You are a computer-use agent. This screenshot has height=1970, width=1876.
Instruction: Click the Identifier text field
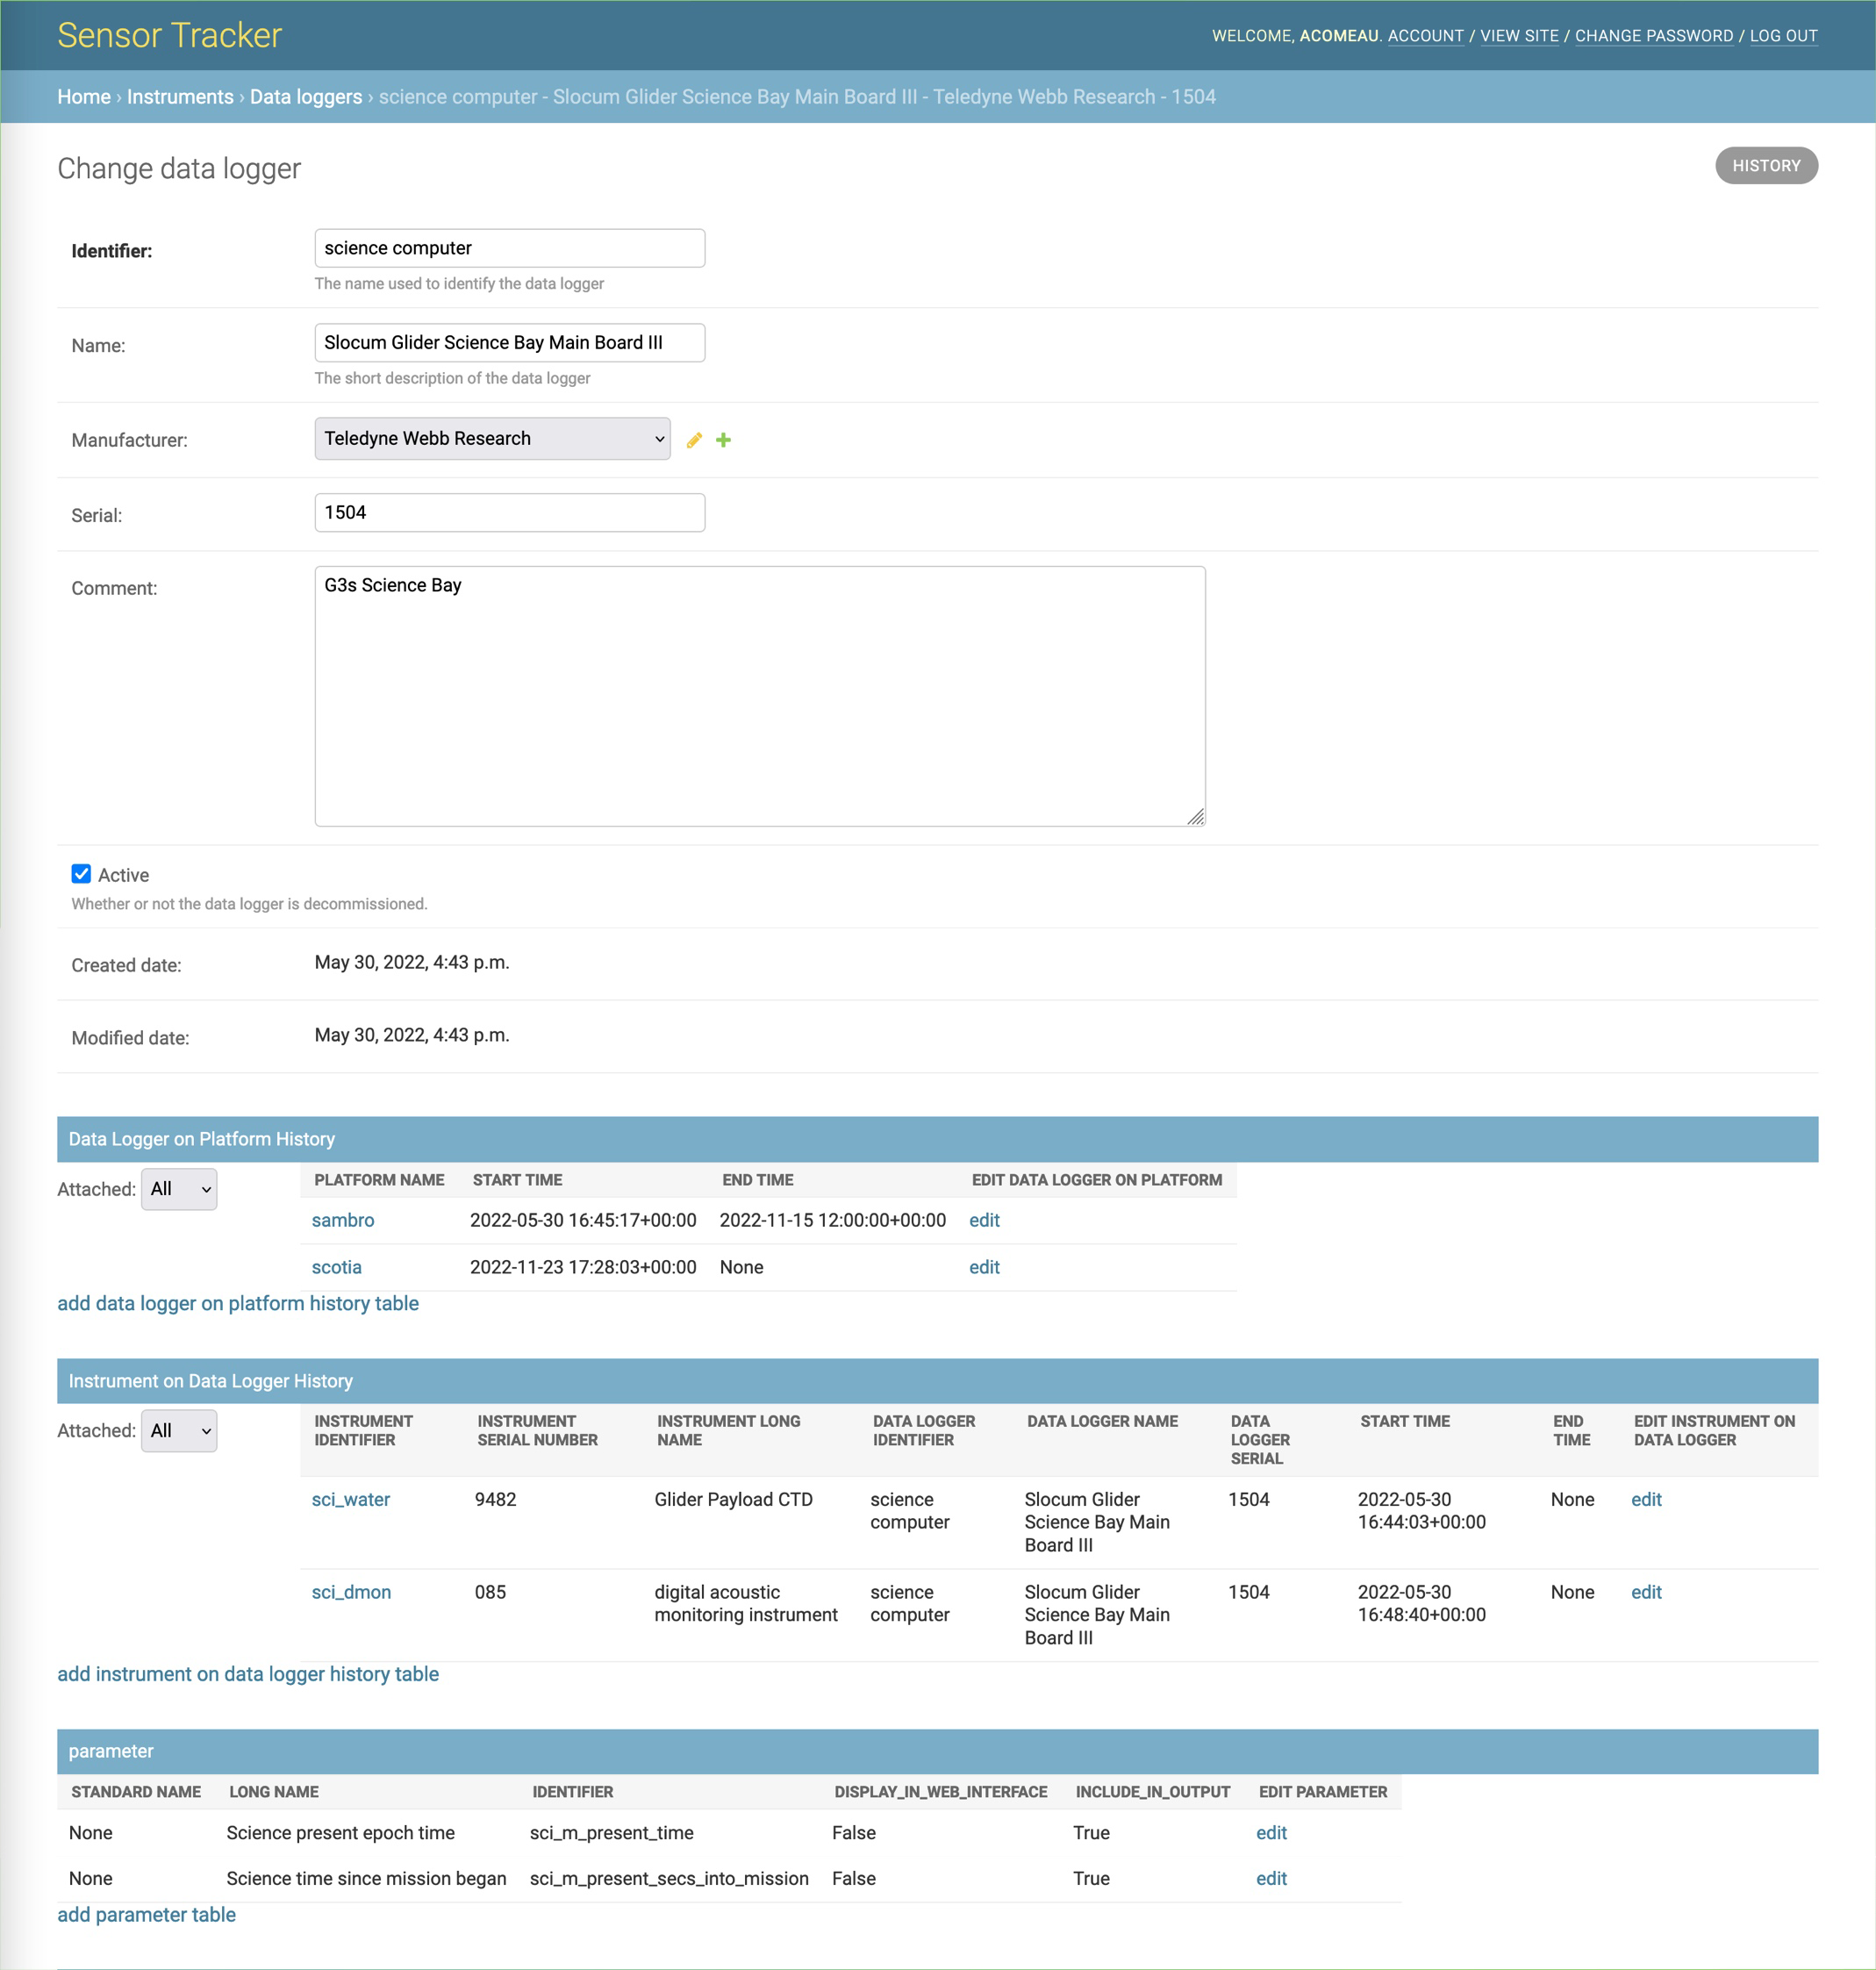pyautogui.click(x=509, y=248)
